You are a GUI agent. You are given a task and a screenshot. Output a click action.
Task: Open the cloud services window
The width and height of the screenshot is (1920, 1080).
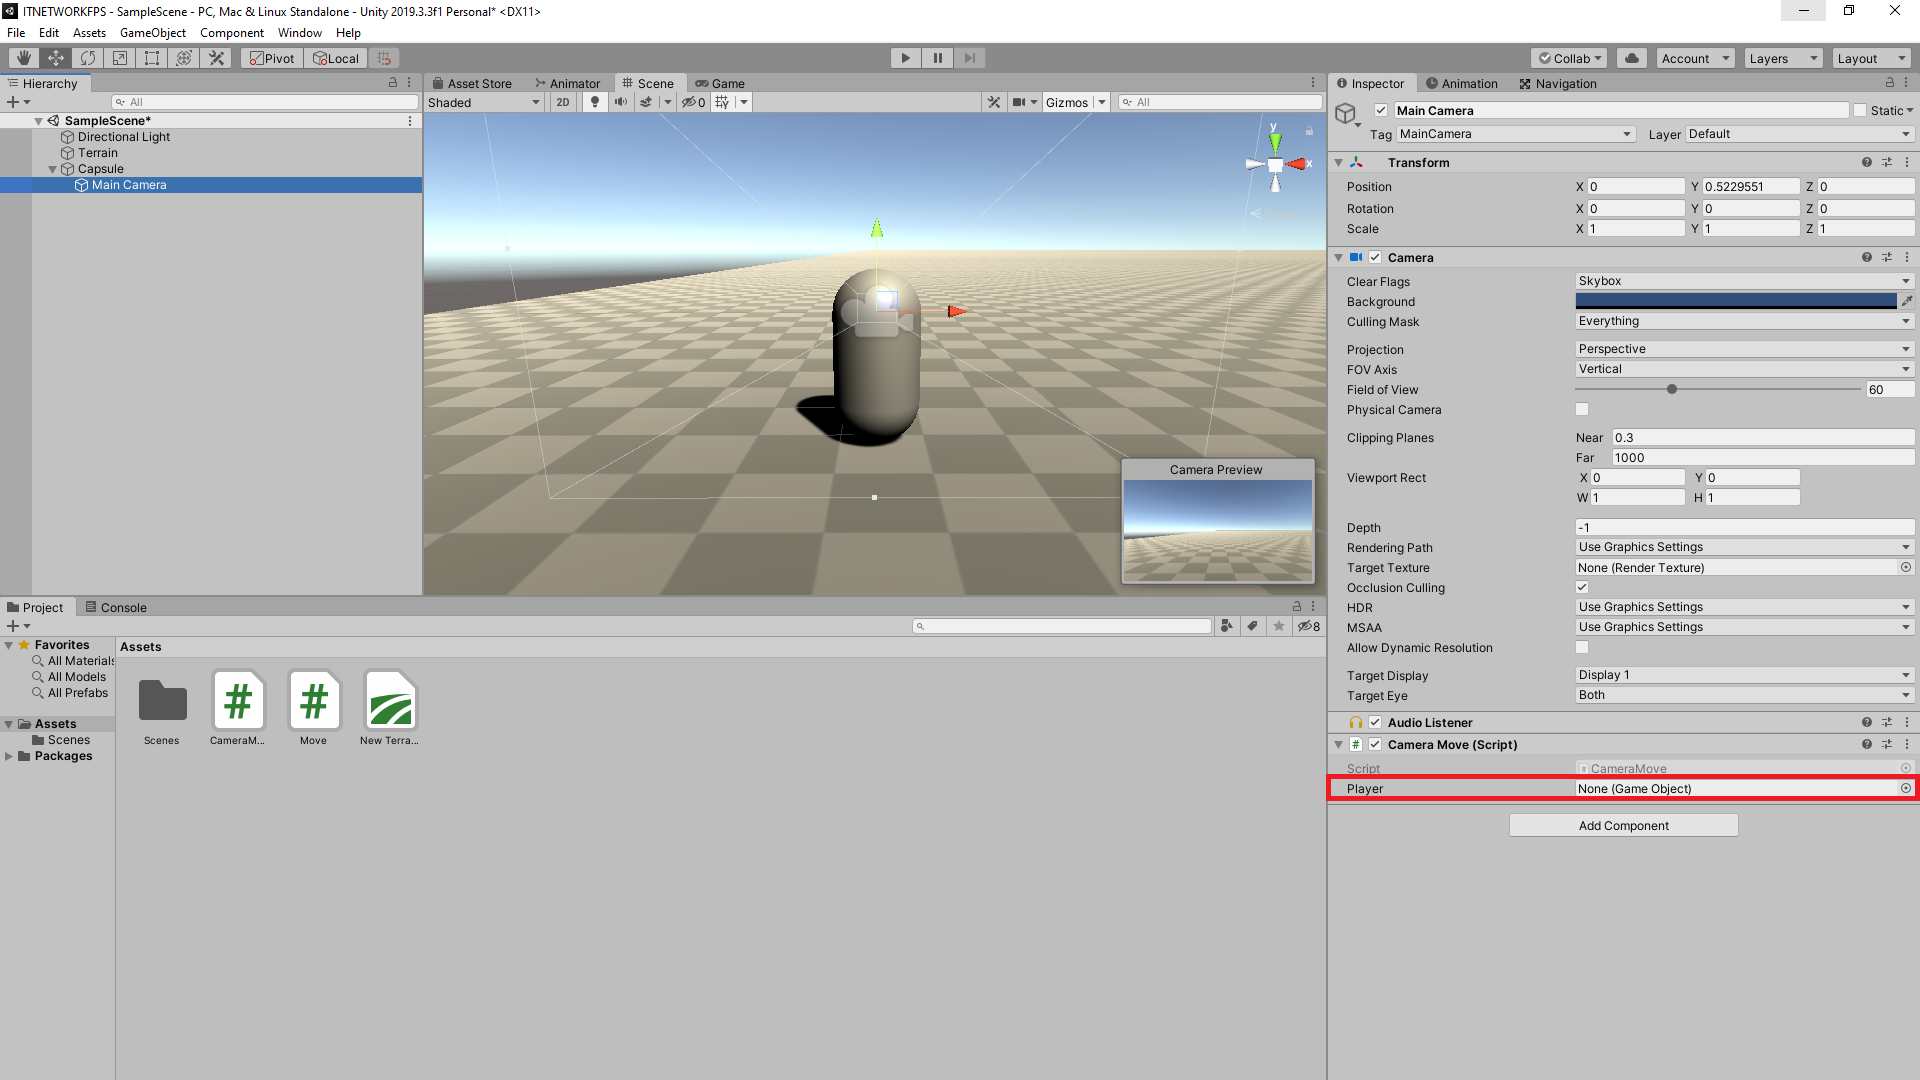point(1631,57)
